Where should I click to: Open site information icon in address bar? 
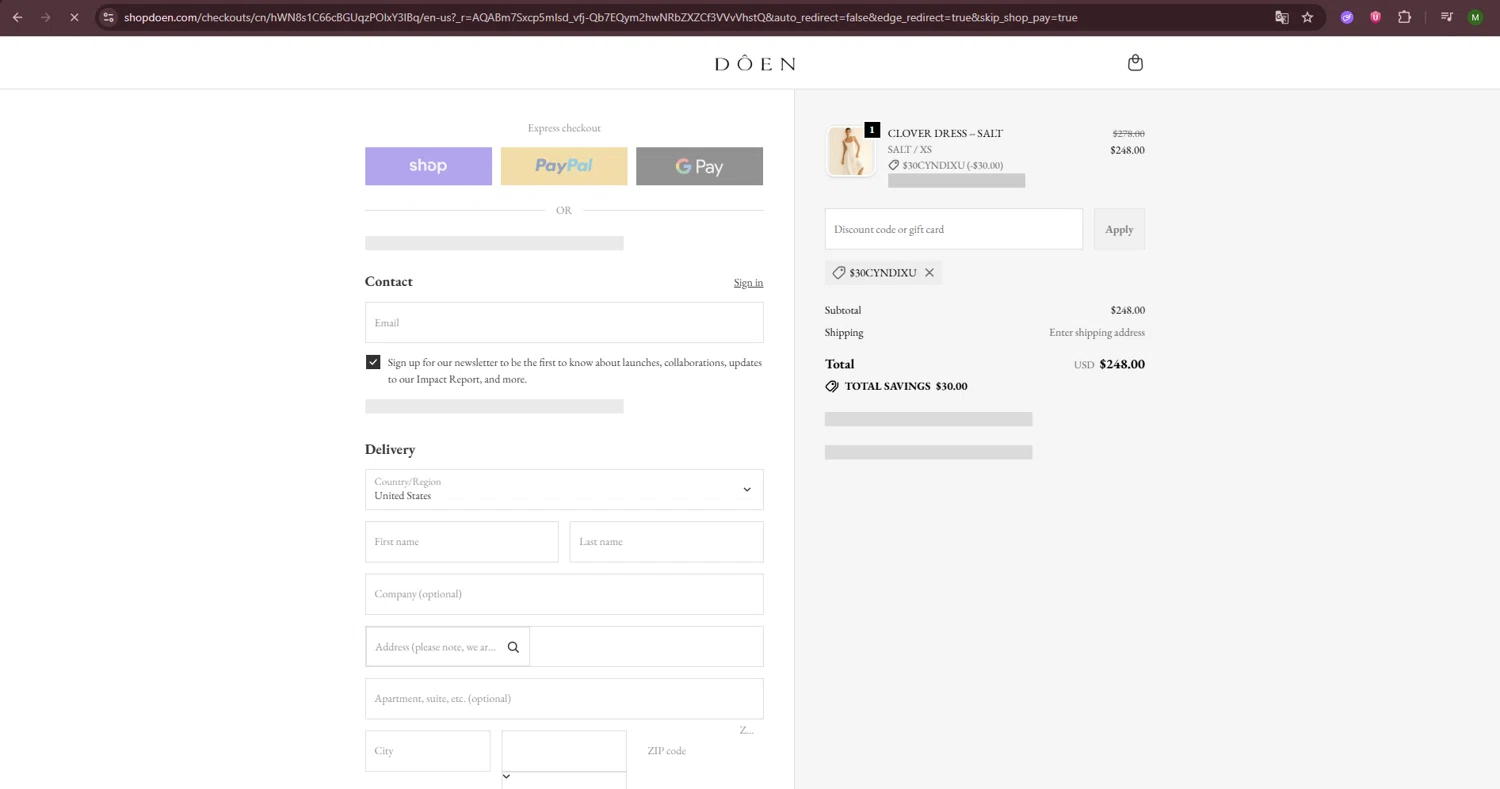(109, 17)
